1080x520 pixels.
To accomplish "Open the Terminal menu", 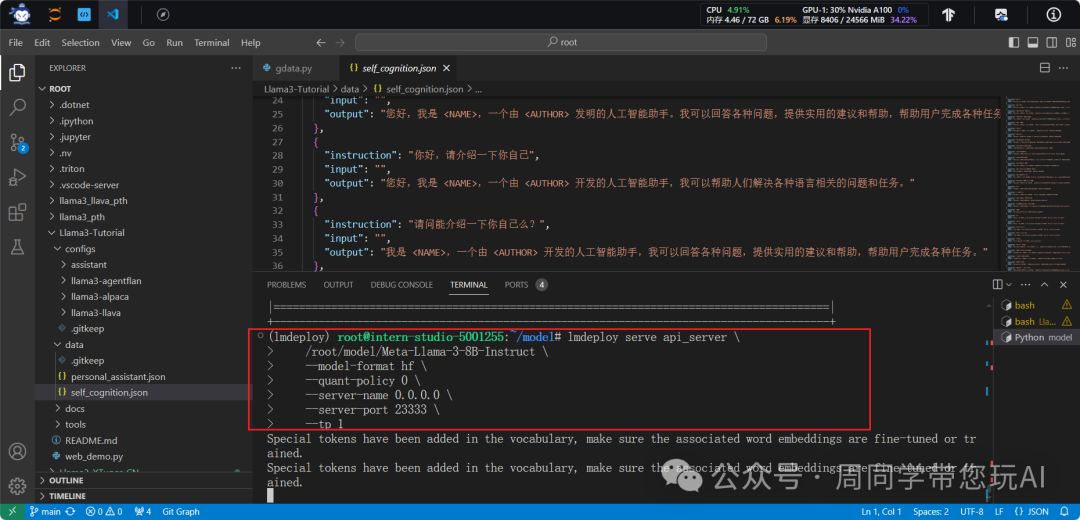I will [x=211, y=43].
